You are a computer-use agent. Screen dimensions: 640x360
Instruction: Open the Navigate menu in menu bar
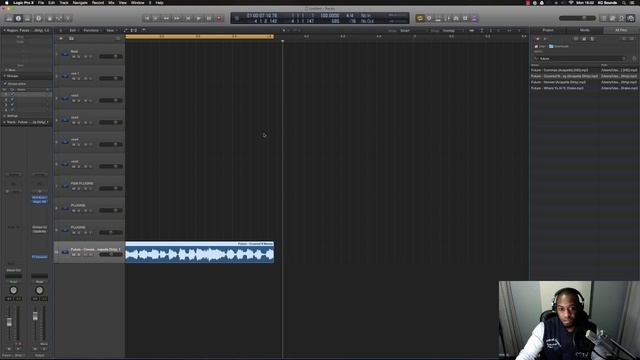click(x=80, y=2)
